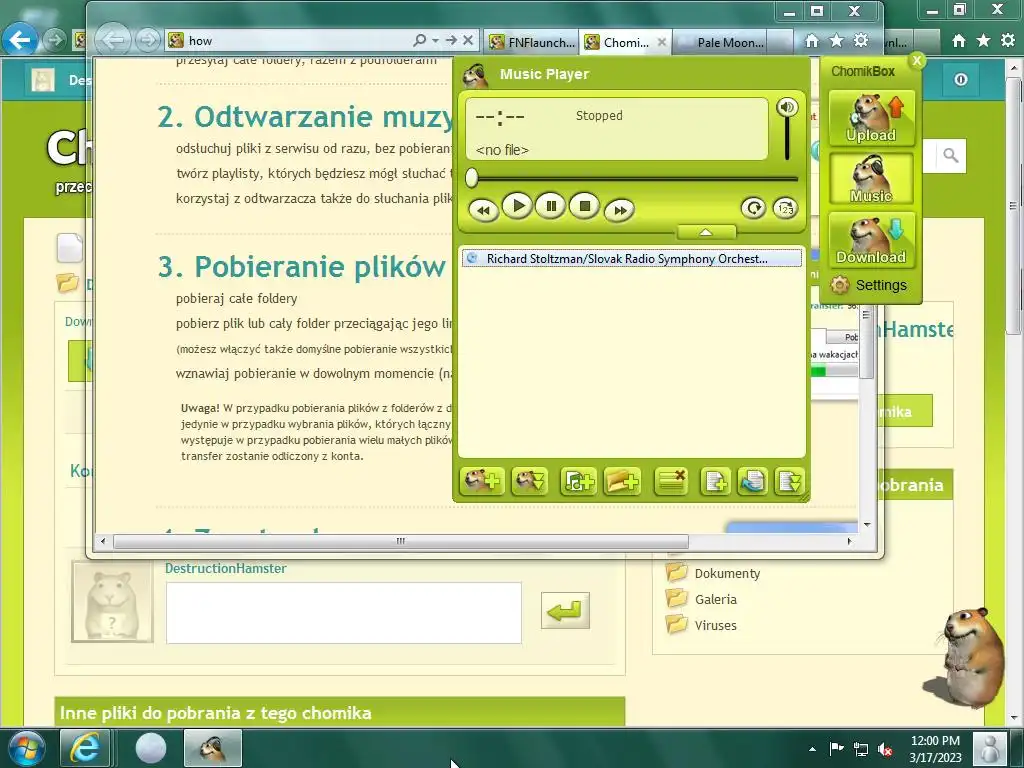Open playlist with blue-arrow document icon
1024x768 pixels.
pyautogui.click(x=752, y=482)
